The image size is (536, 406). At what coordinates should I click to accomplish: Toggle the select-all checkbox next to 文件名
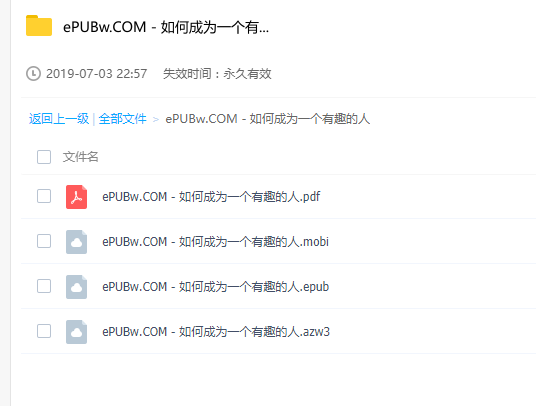(44, 157)
